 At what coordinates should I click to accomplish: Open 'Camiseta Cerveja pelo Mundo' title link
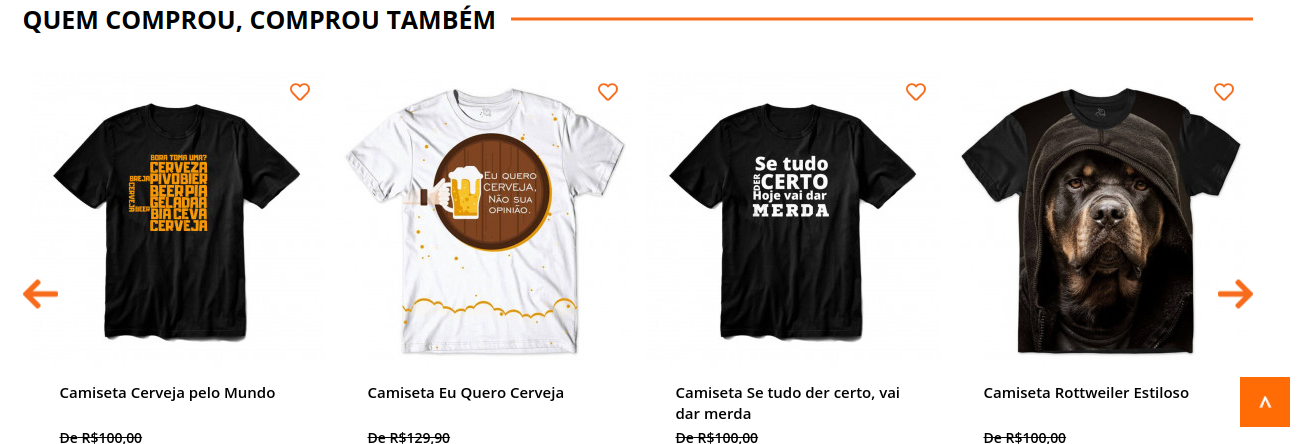[x=167, y=393]
